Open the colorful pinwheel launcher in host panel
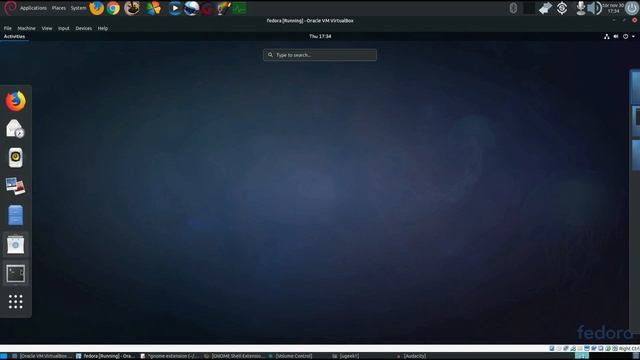The width and height of the screenshot is (640, 360). click(153, 8)
